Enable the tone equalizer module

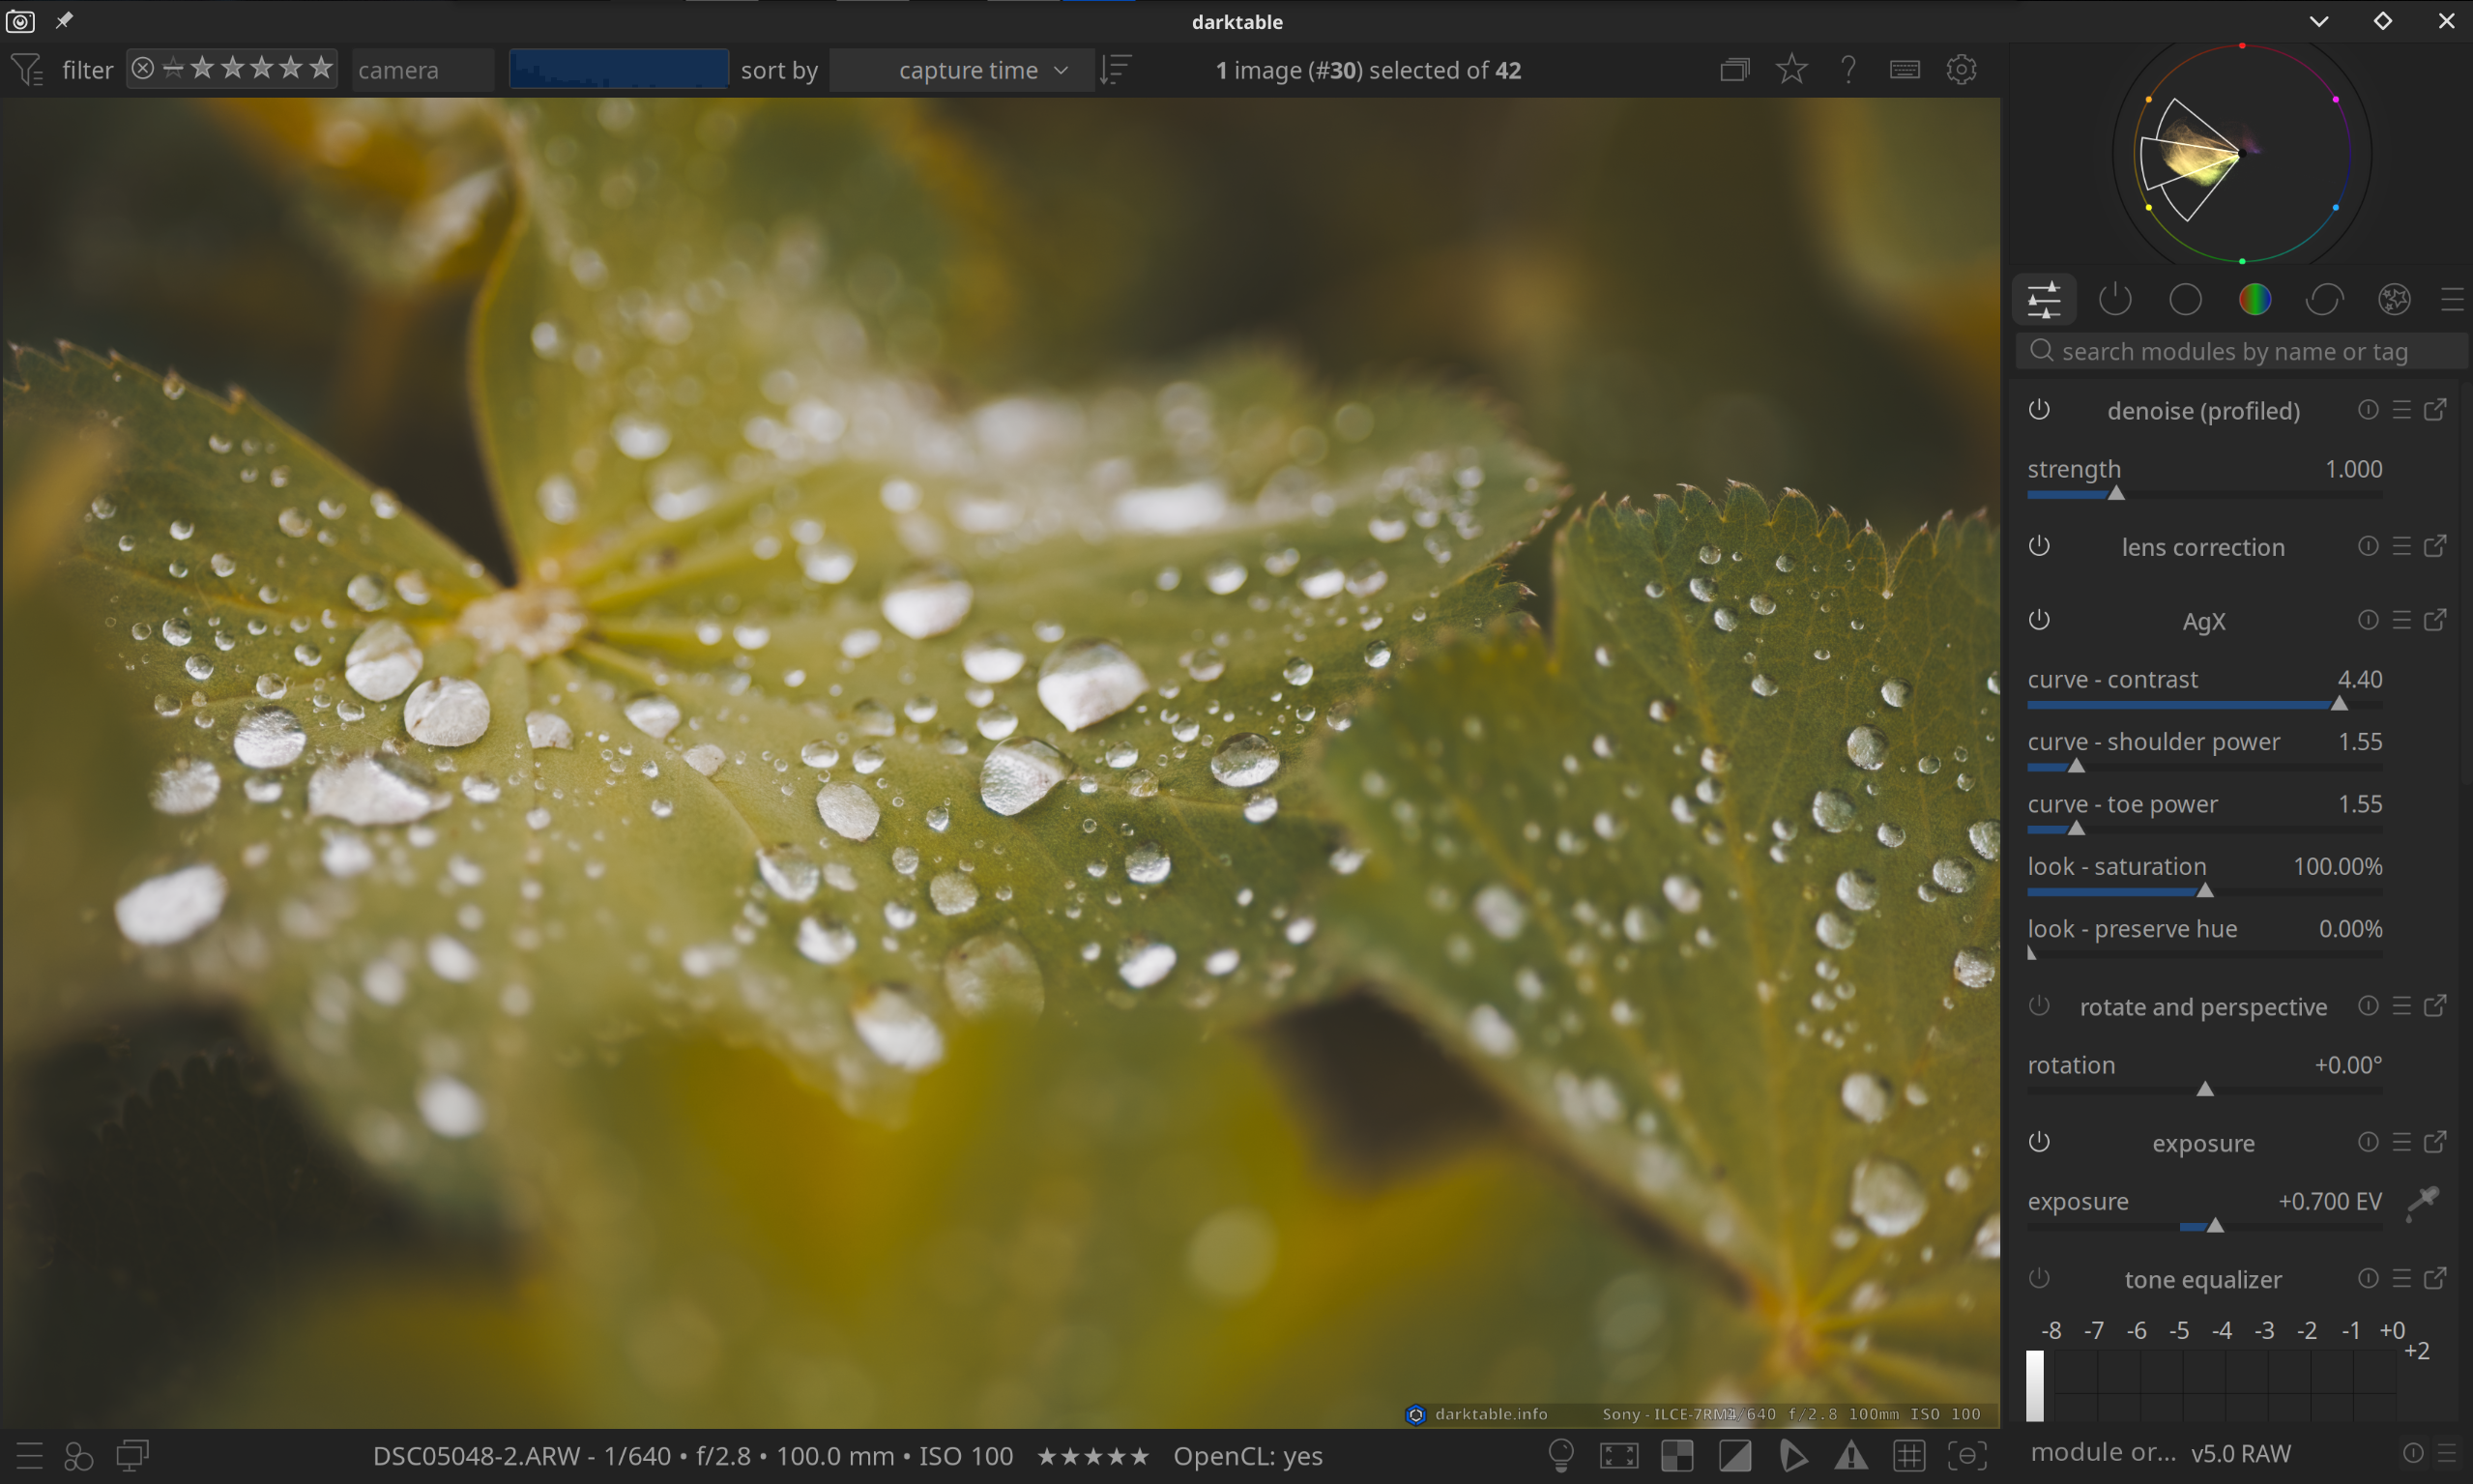[x=2039, y=1279]
